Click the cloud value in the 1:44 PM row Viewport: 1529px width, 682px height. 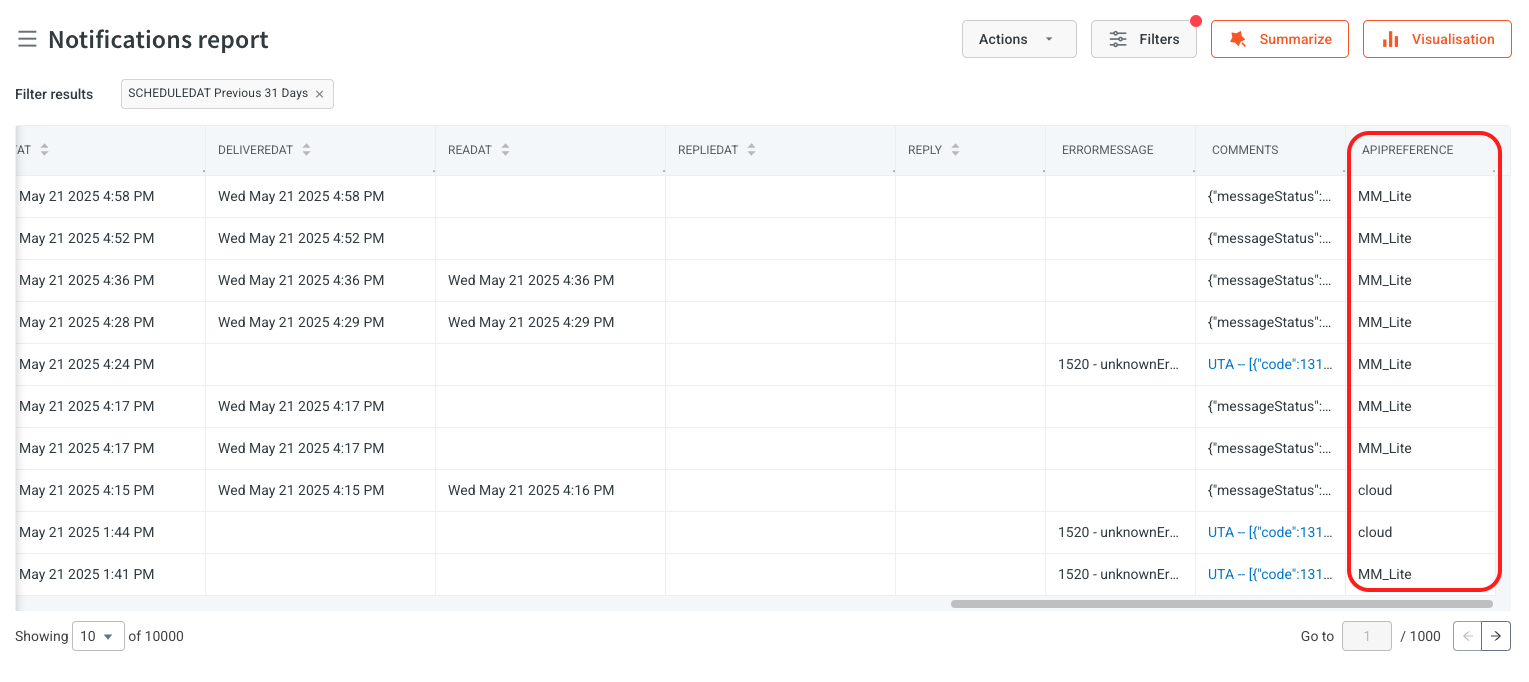(1375, 532)
